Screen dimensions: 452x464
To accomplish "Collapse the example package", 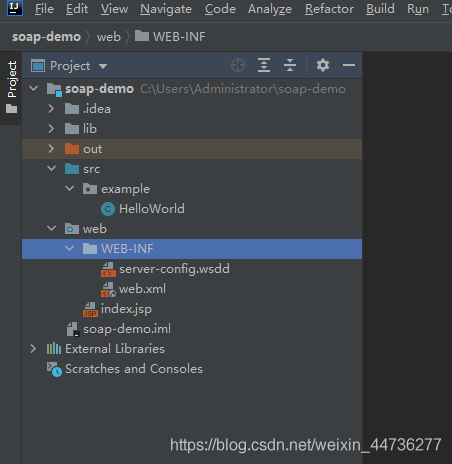I will point(70,188).
